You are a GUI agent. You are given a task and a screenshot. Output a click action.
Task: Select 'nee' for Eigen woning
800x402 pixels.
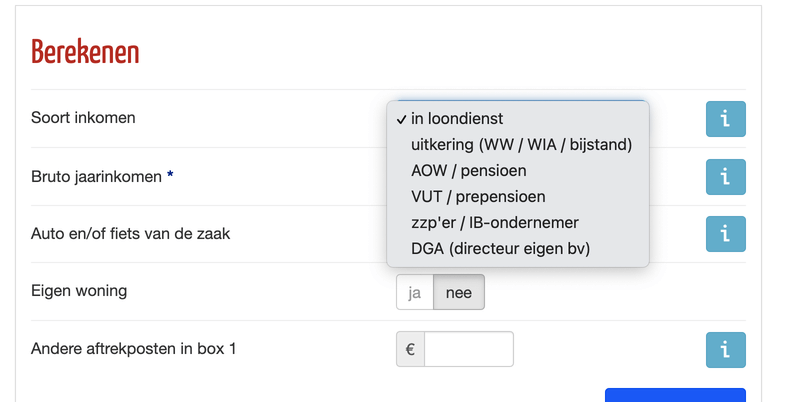click(458, 293)
